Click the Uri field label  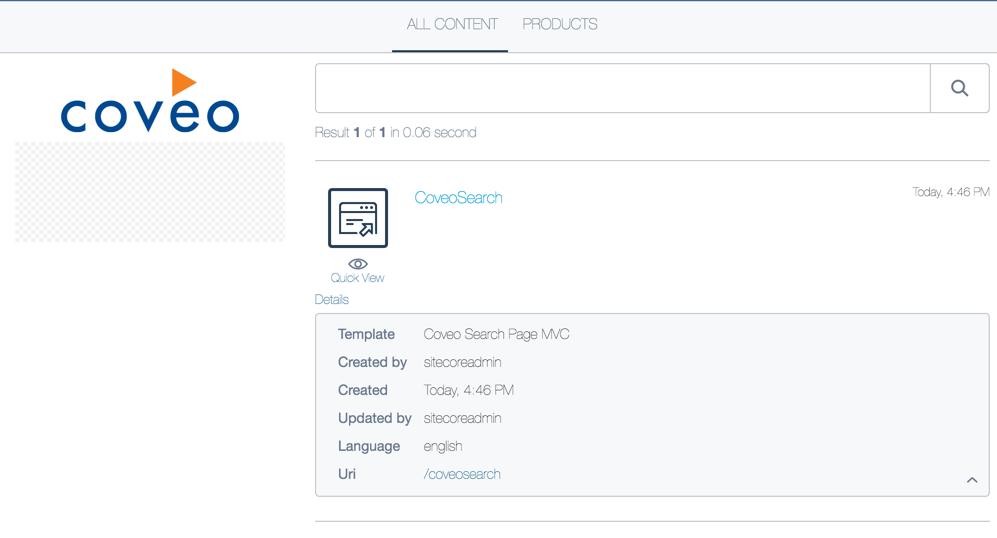(347, 474)
